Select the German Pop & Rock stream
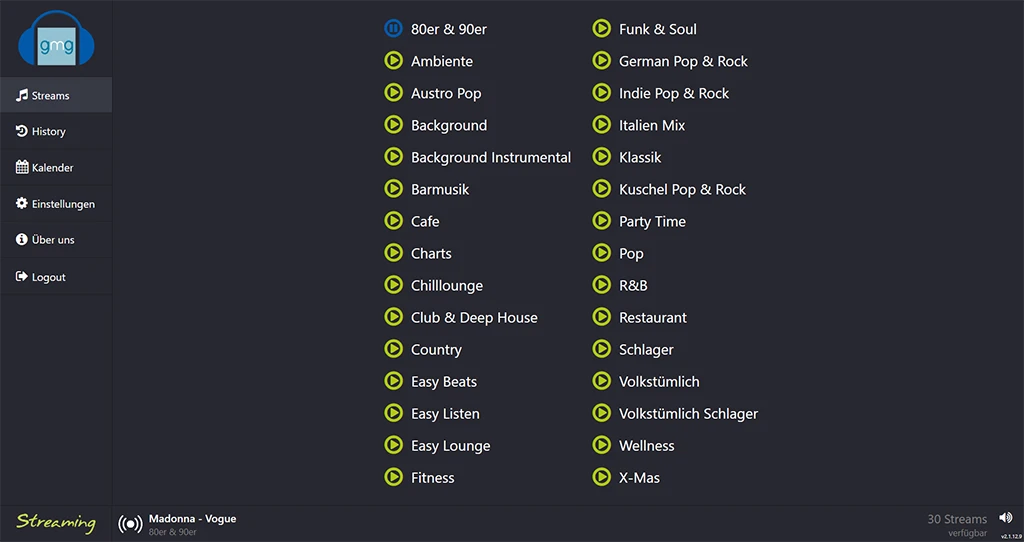The image size is (1024, 542). [683, 61]
